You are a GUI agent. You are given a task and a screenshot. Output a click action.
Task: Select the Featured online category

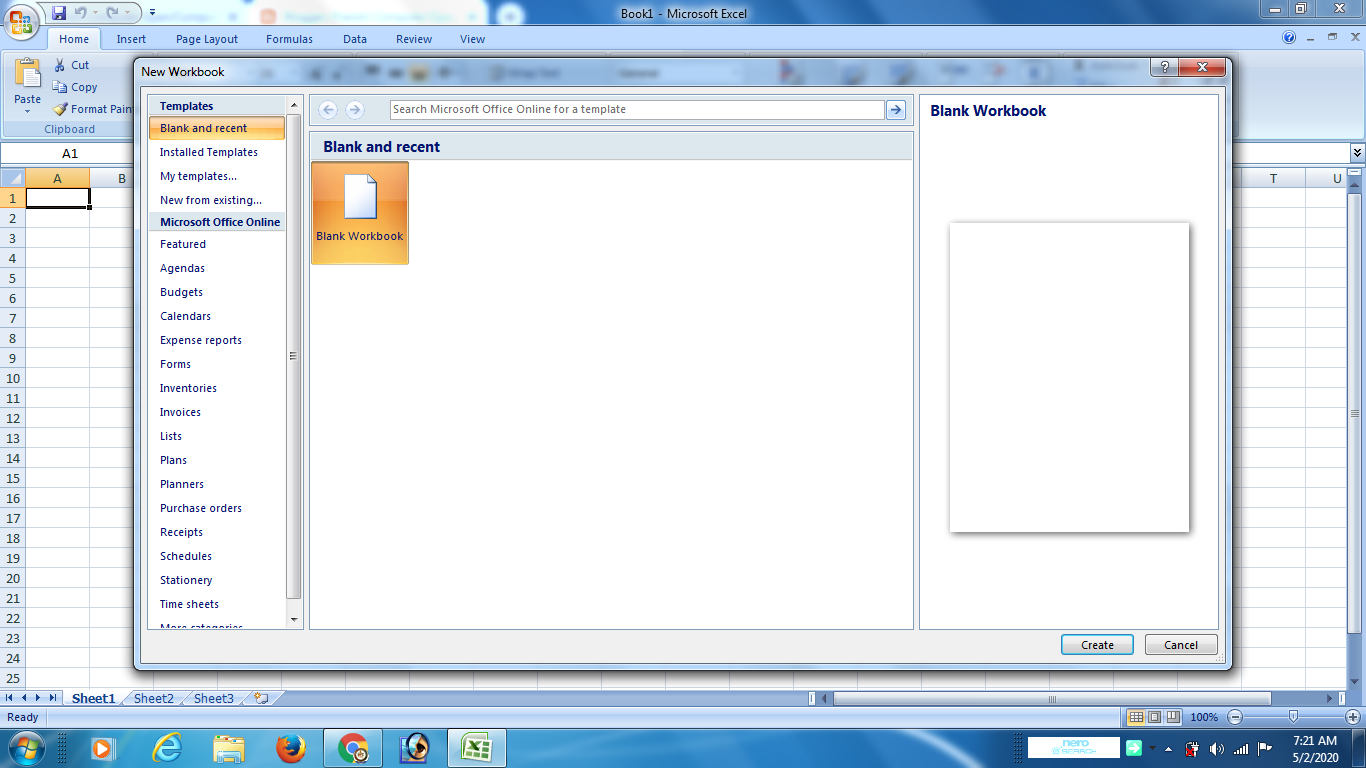(x=216, y=244)
